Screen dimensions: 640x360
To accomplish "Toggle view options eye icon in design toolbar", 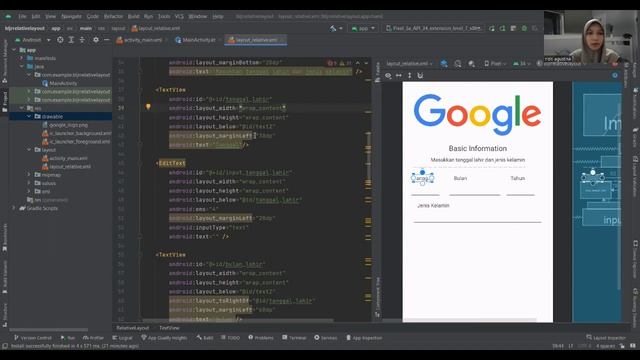I will click(388, 76).
